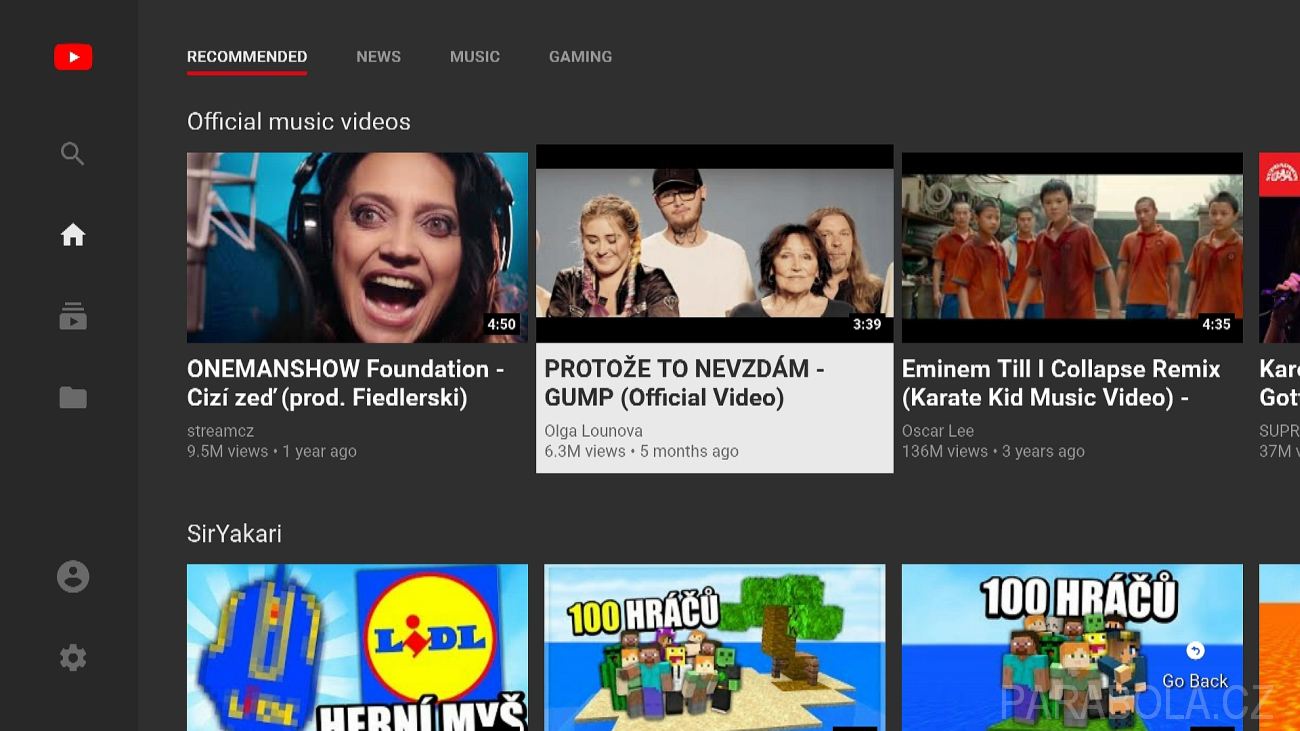
Task: Switch to the Gaming tab
Action: tap(581, 57)
